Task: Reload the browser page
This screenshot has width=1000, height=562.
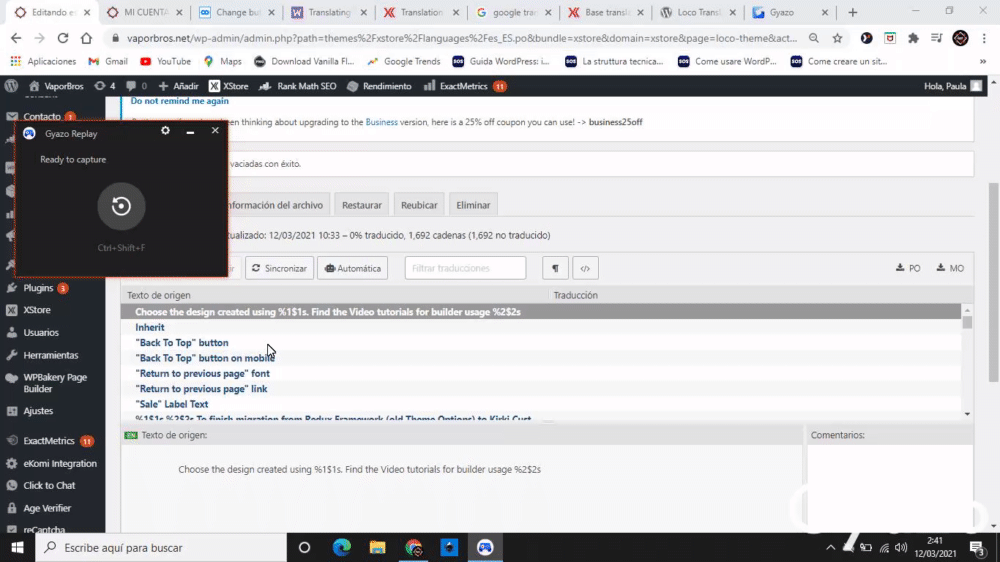Action: [x=62, y=38]
